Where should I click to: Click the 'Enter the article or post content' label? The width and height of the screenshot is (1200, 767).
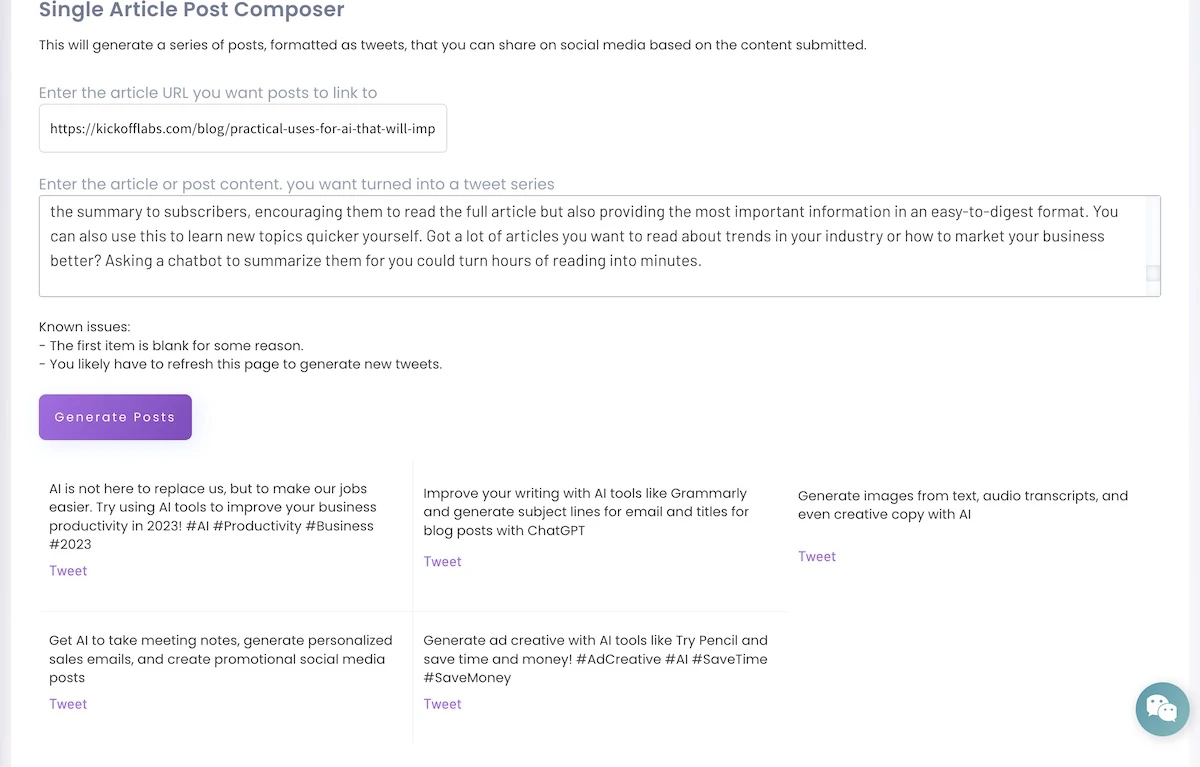tap(296, 184)
